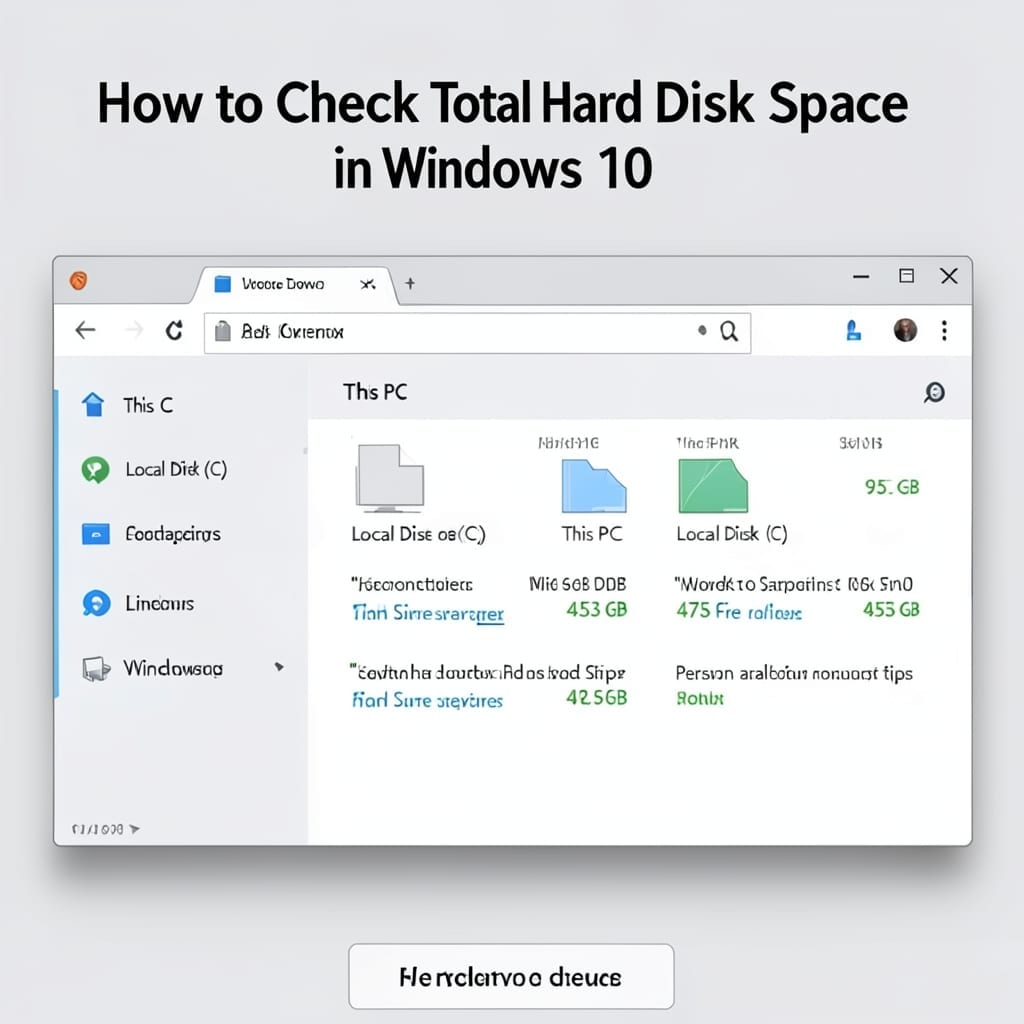Click the blue folder icon for Foodapcirus
Image resolution: width=1024 pixels, height=1024 pixels.
pos(95,534)
